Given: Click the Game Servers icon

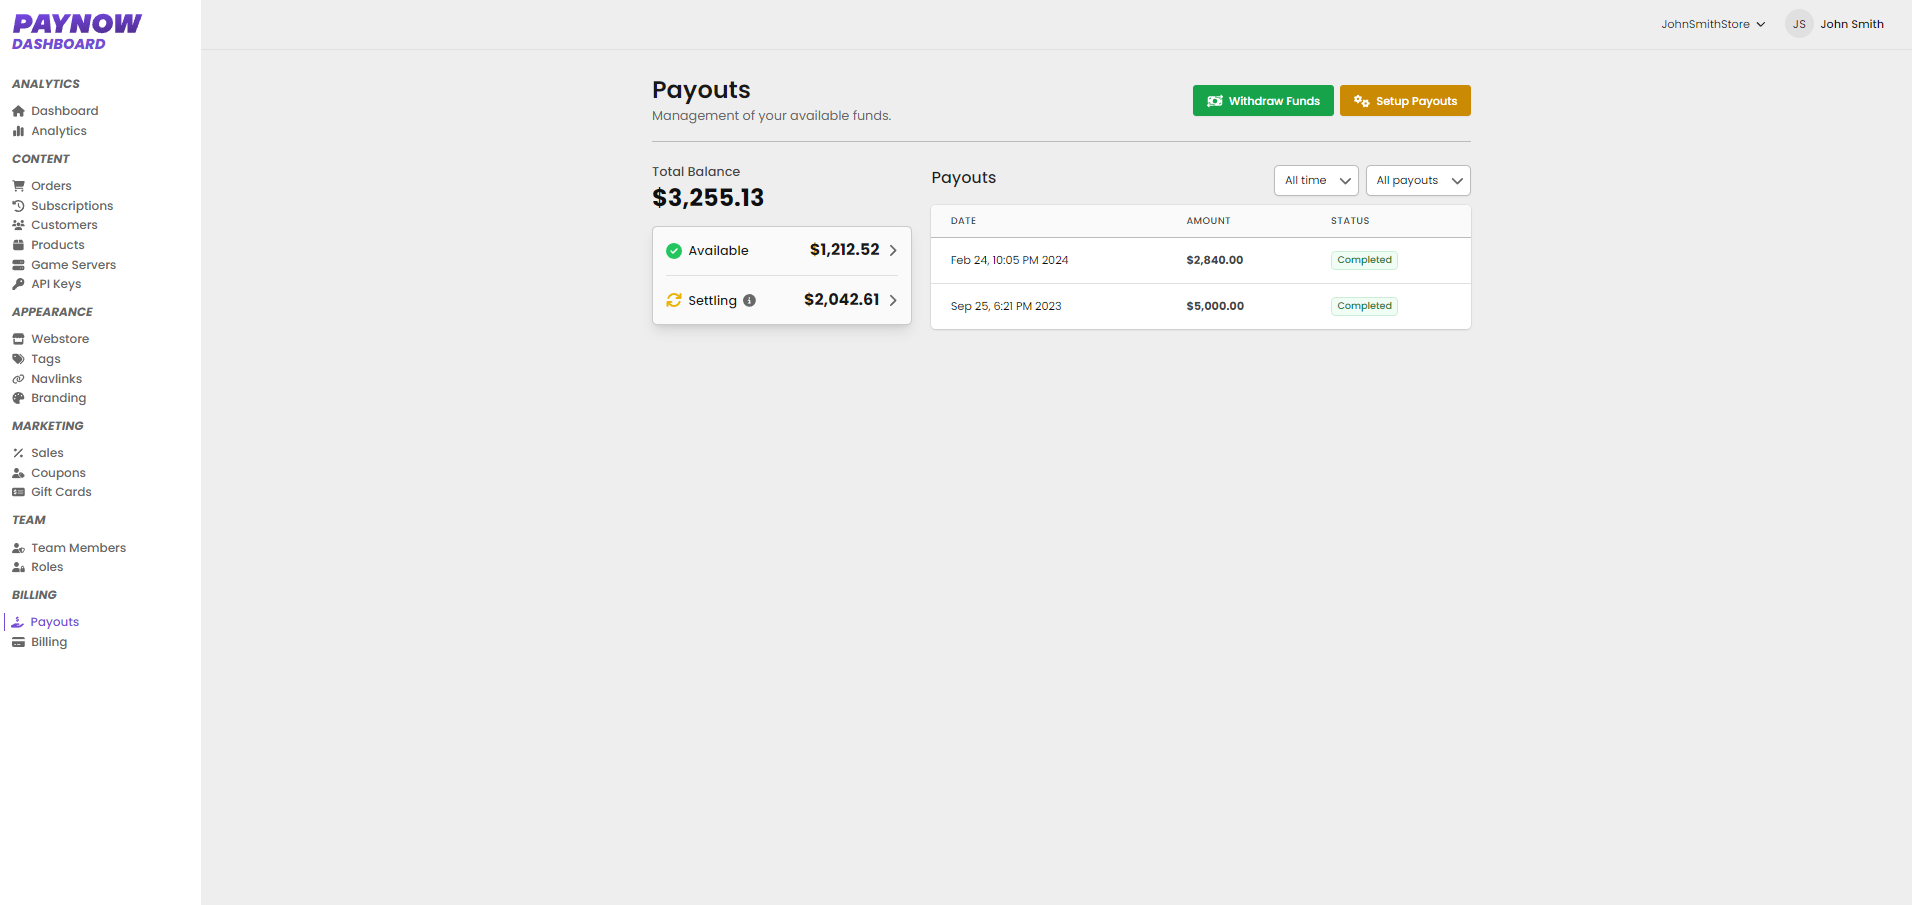Looking at the screenshot, I should (18, 265).
